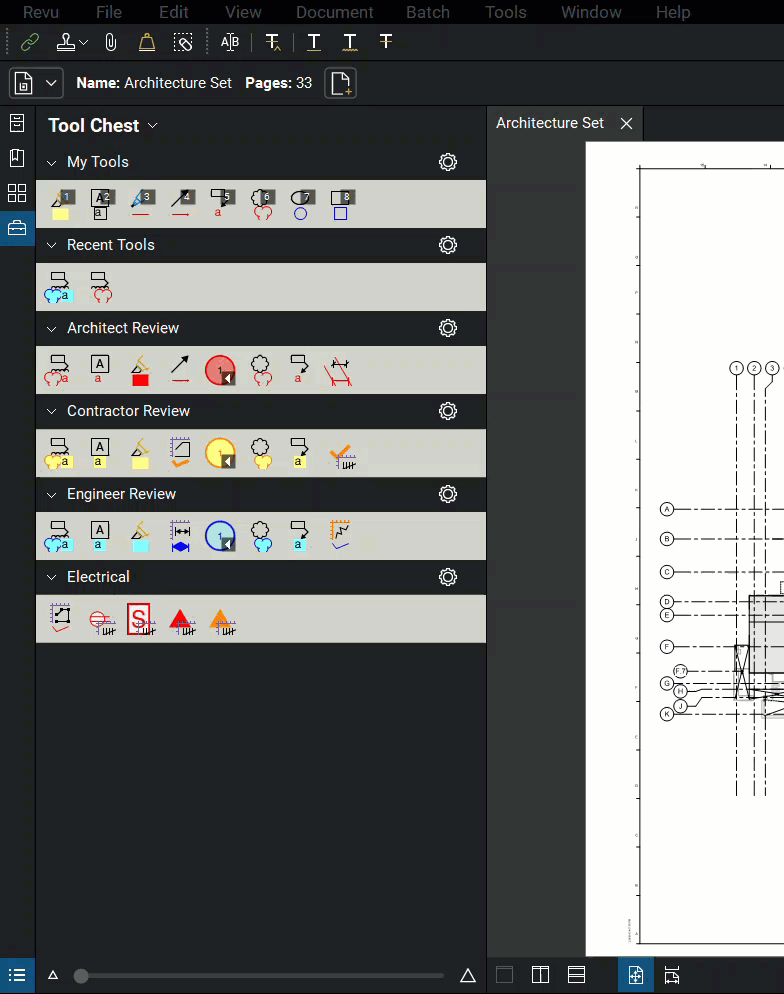The width and height of the screenshot is (784, 994).
Task: Click the tool icon size slider
Action: [82, 976]
